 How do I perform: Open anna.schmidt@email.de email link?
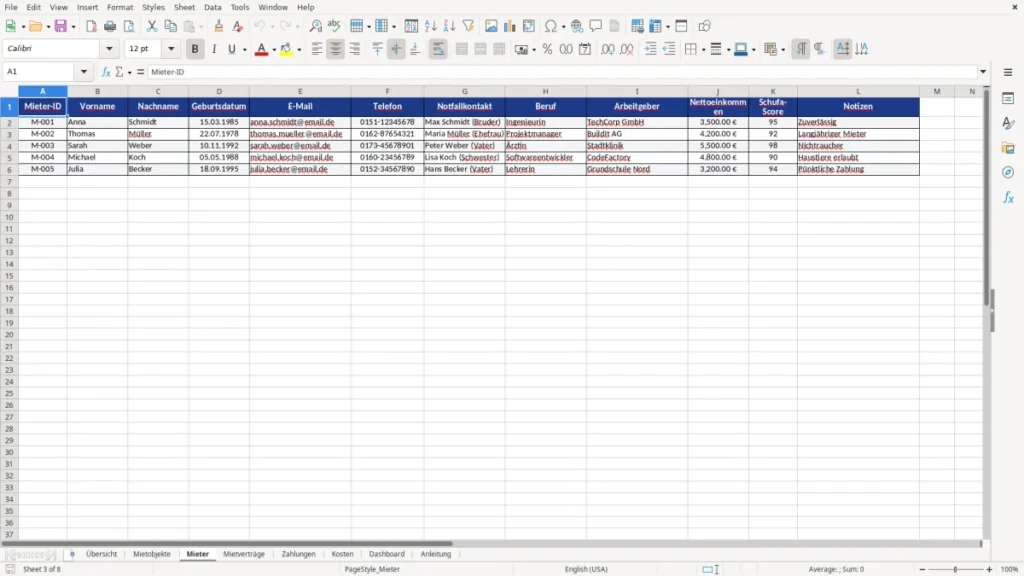tap(292, 122)
